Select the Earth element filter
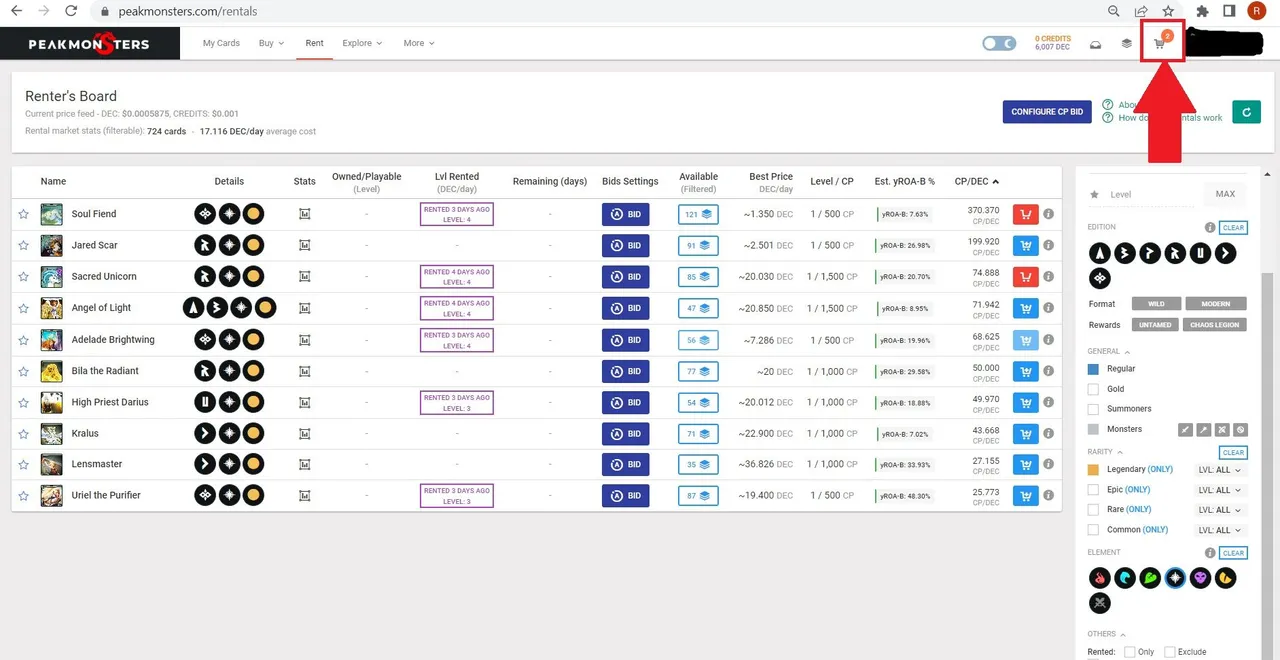The height and width of the screenshot is (660, 1280). click(1150, 577)
